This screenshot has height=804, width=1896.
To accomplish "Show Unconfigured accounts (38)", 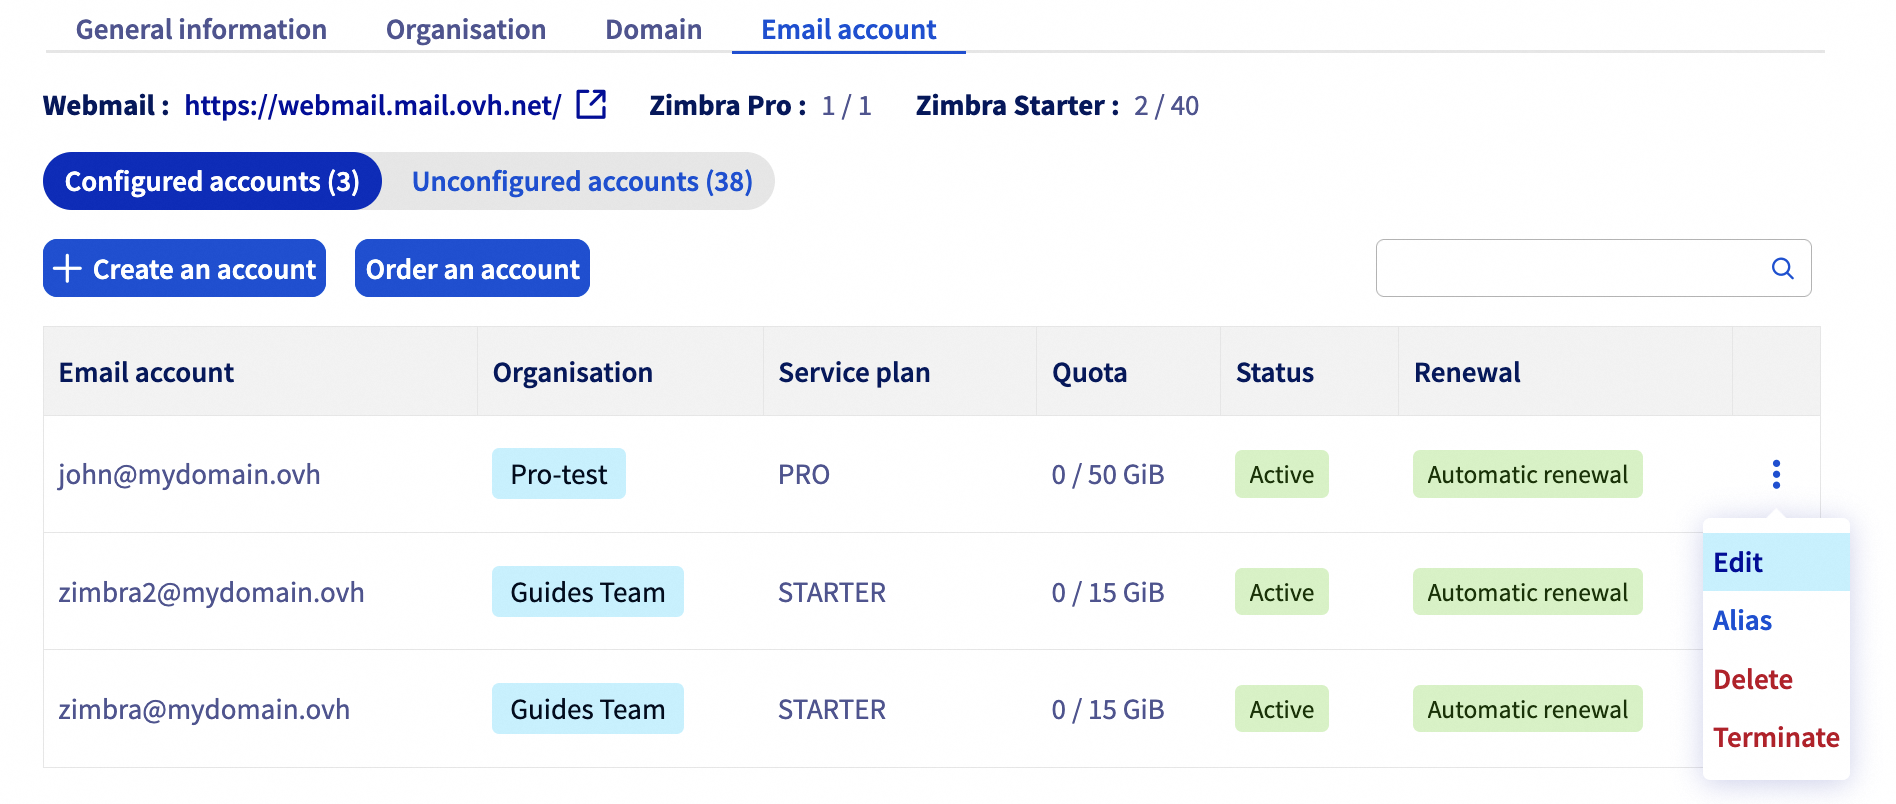I will point(582,181).
